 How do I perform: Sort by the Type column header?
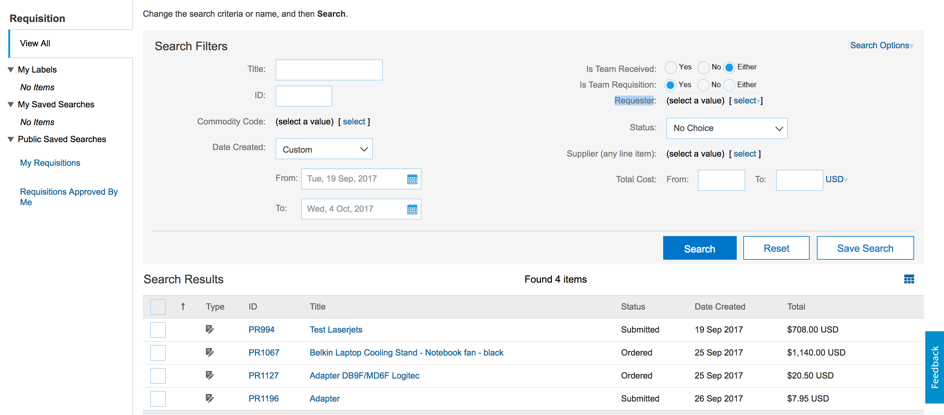coord(215,307)
